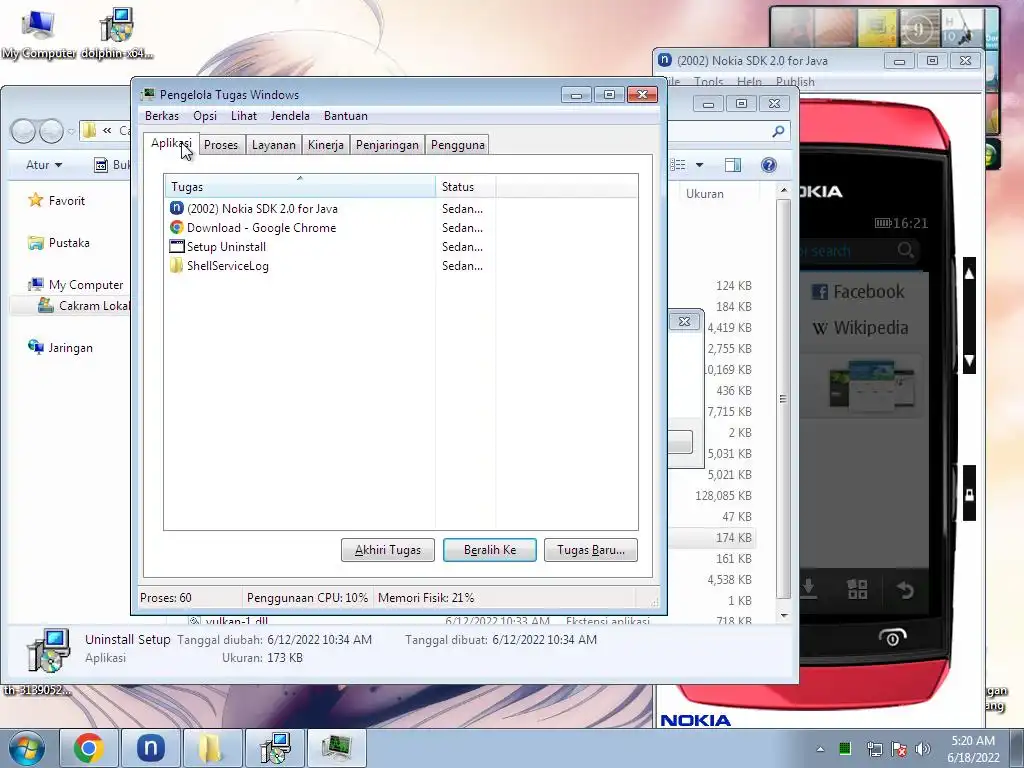Click the Explorer scrollbar up arrow

784,190
